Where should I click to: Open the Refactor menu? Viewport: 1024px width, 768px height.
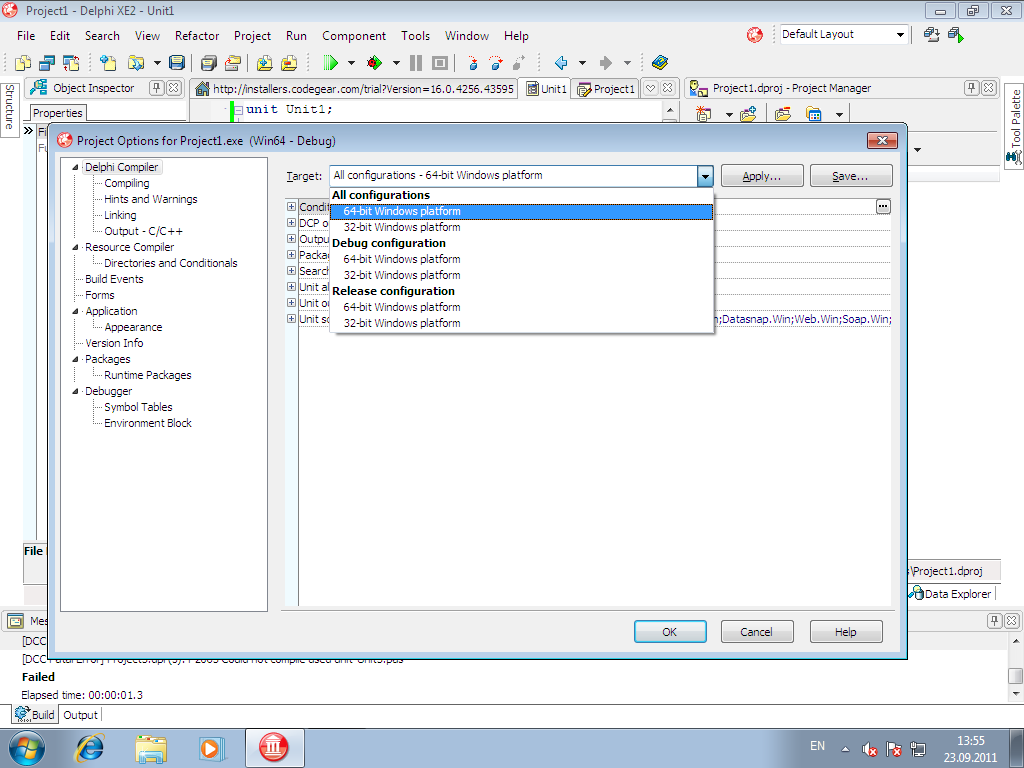pos(197,36)
